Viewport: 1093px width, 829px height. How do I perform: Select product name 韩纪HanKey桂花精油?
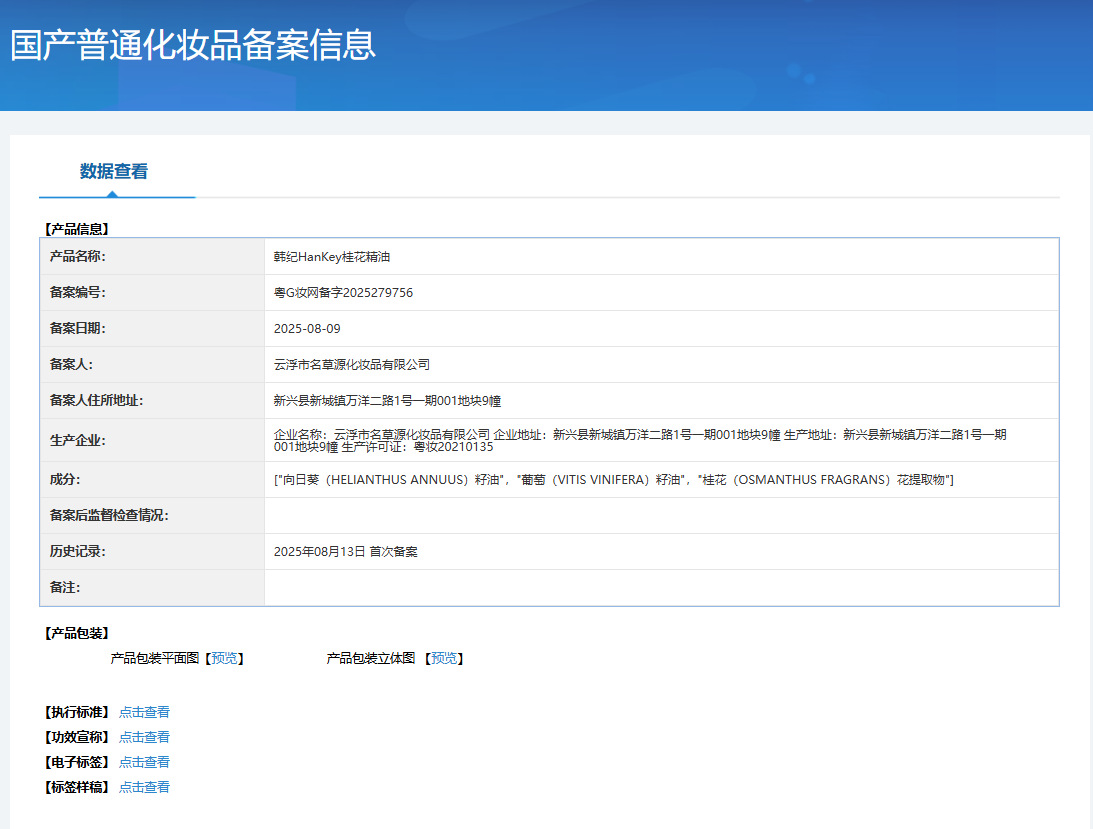(x=332, y=257)
